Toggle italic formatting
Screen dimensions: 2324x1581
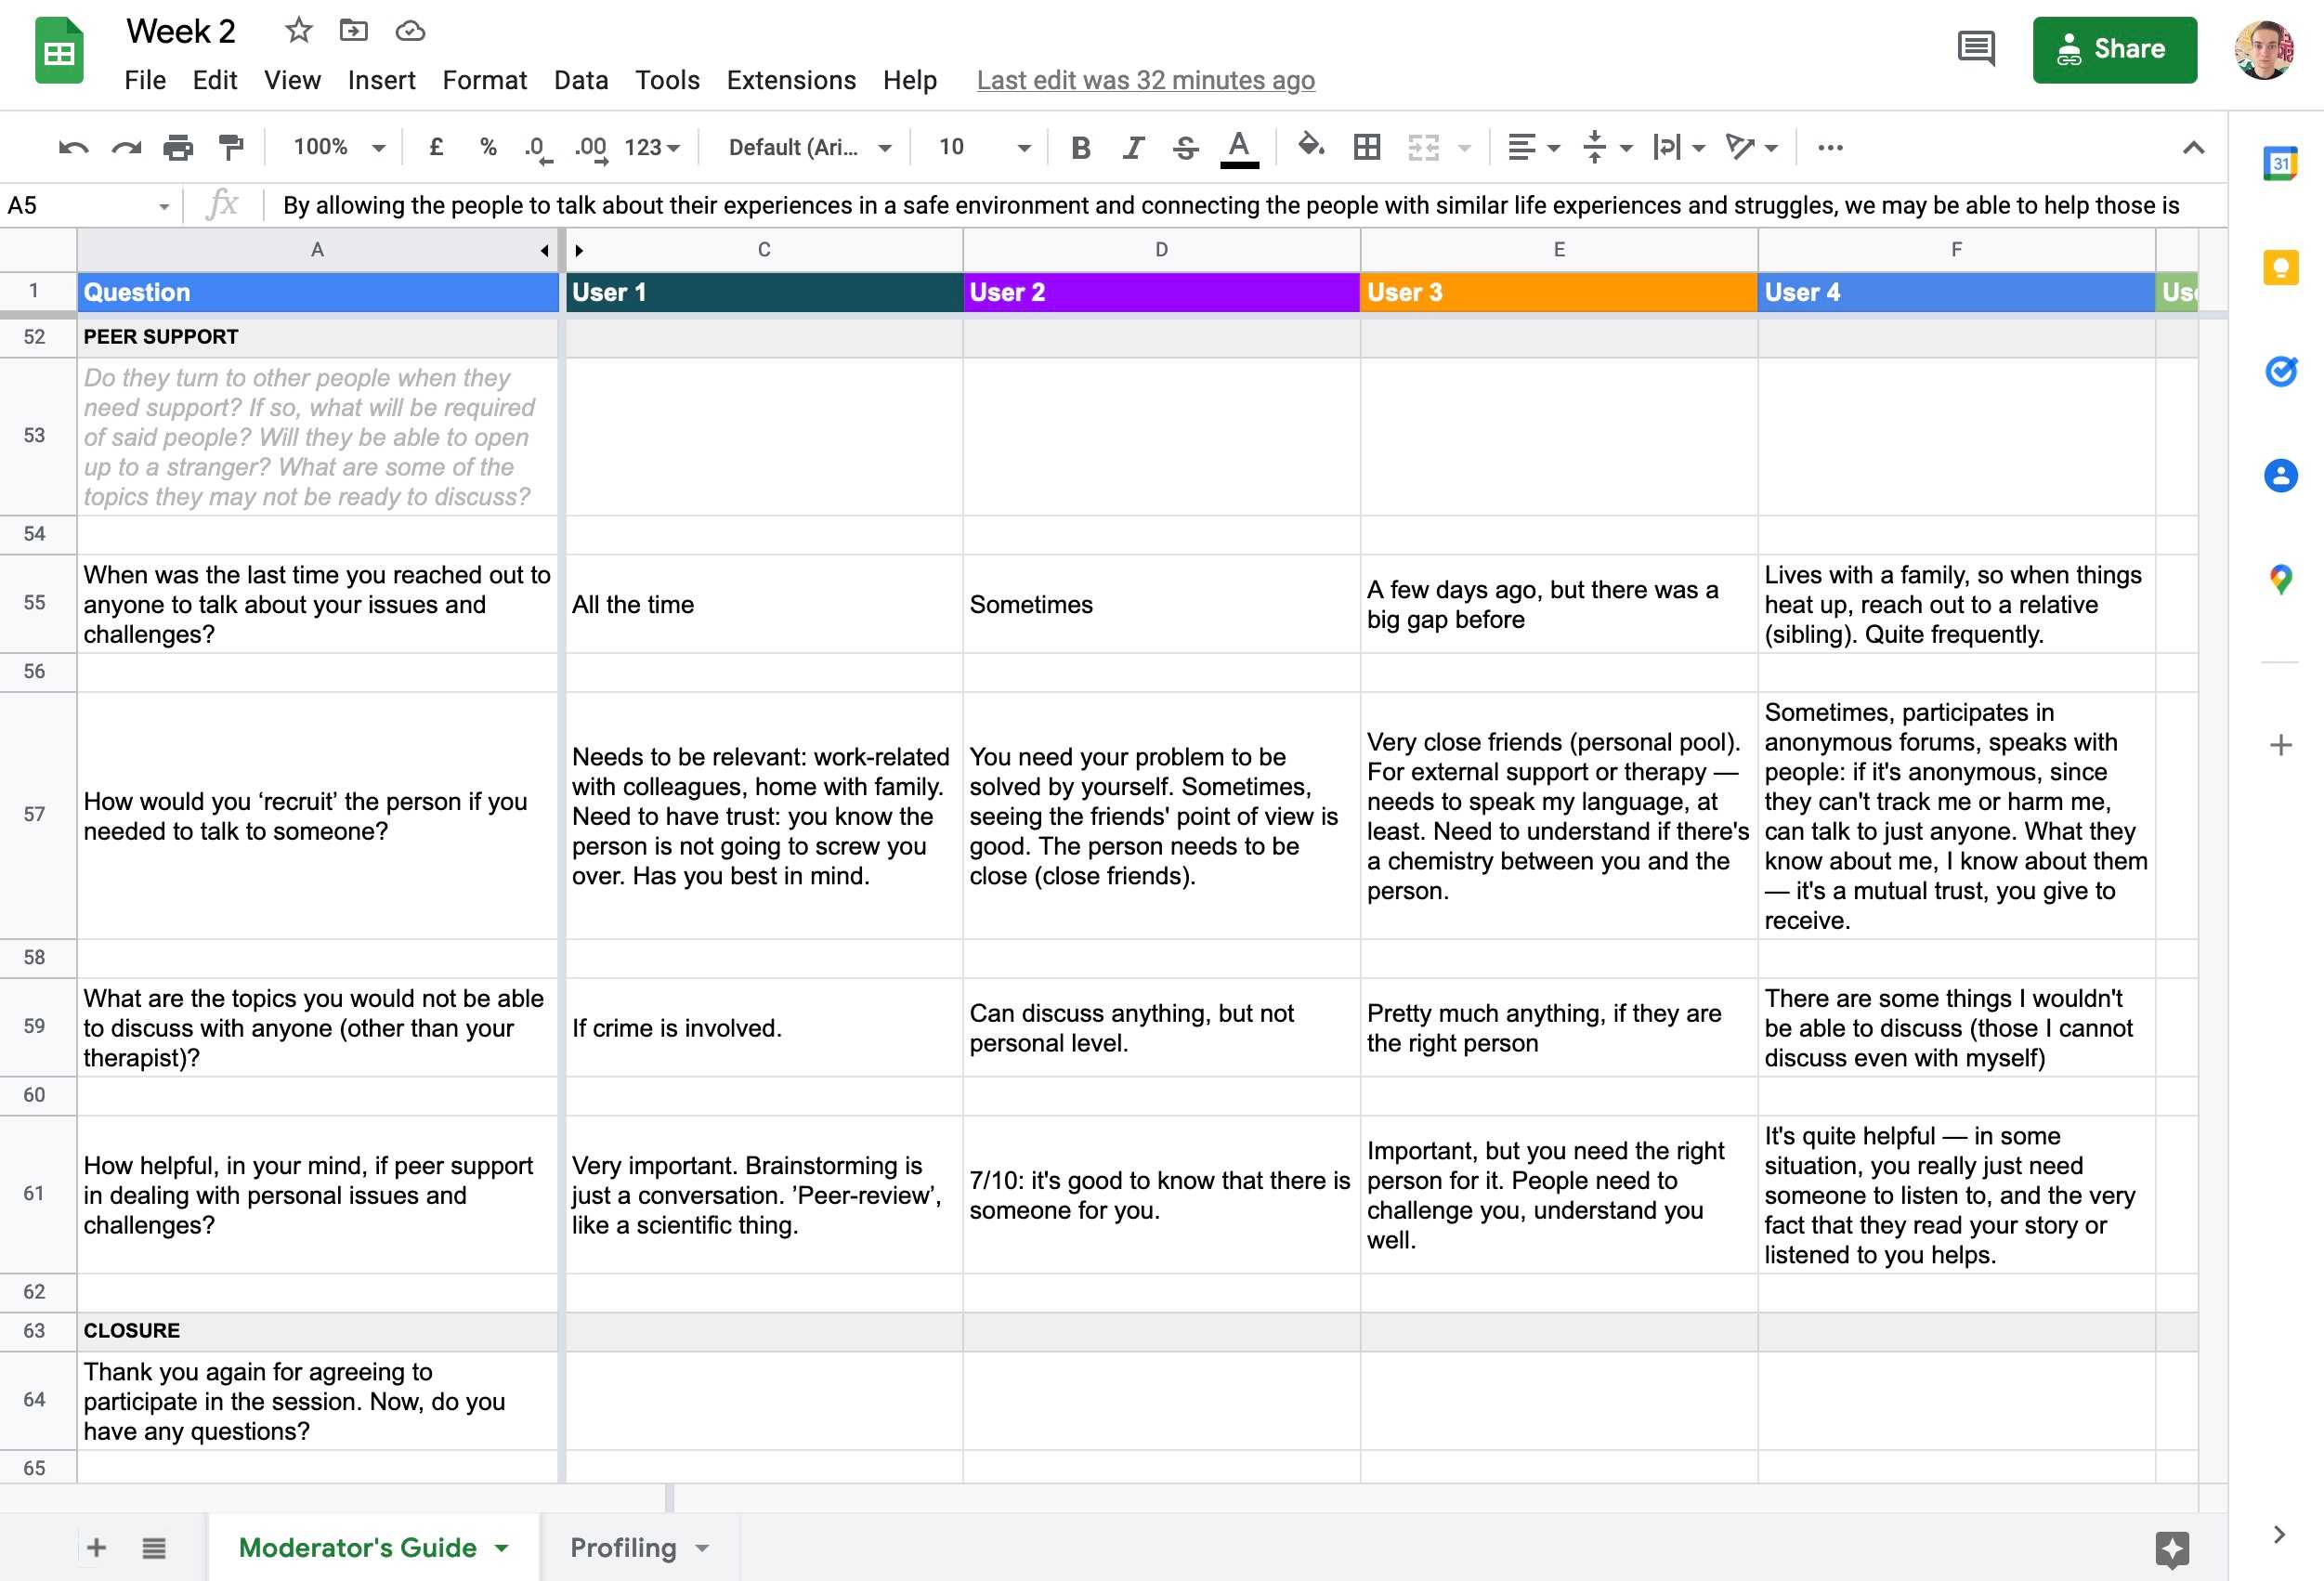click(x=1132, y=148)
